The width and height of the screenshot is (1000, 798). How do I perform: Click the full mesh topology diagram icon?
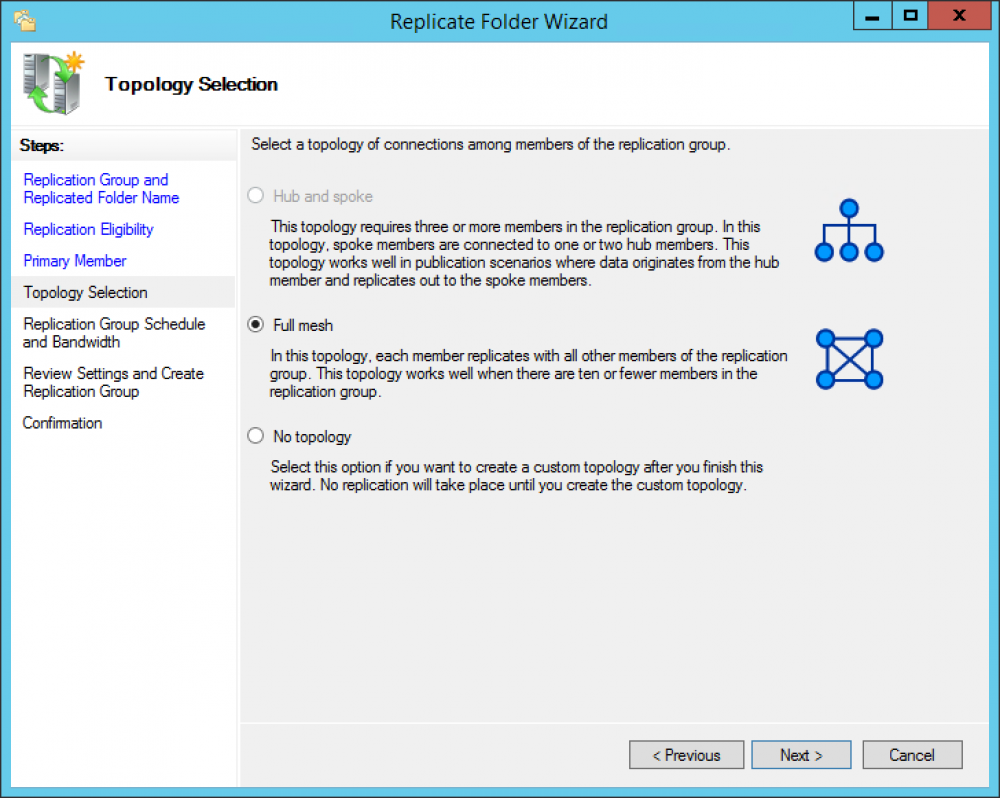[848, 358]
